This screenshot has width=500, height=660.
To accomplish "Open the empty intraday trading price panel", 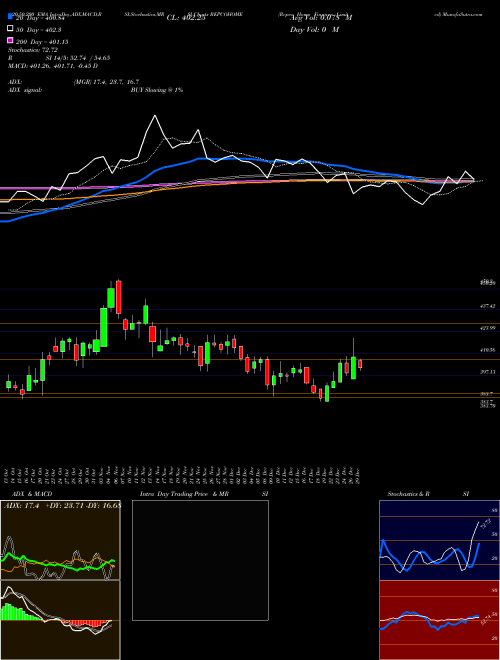I will click(200, 560).
